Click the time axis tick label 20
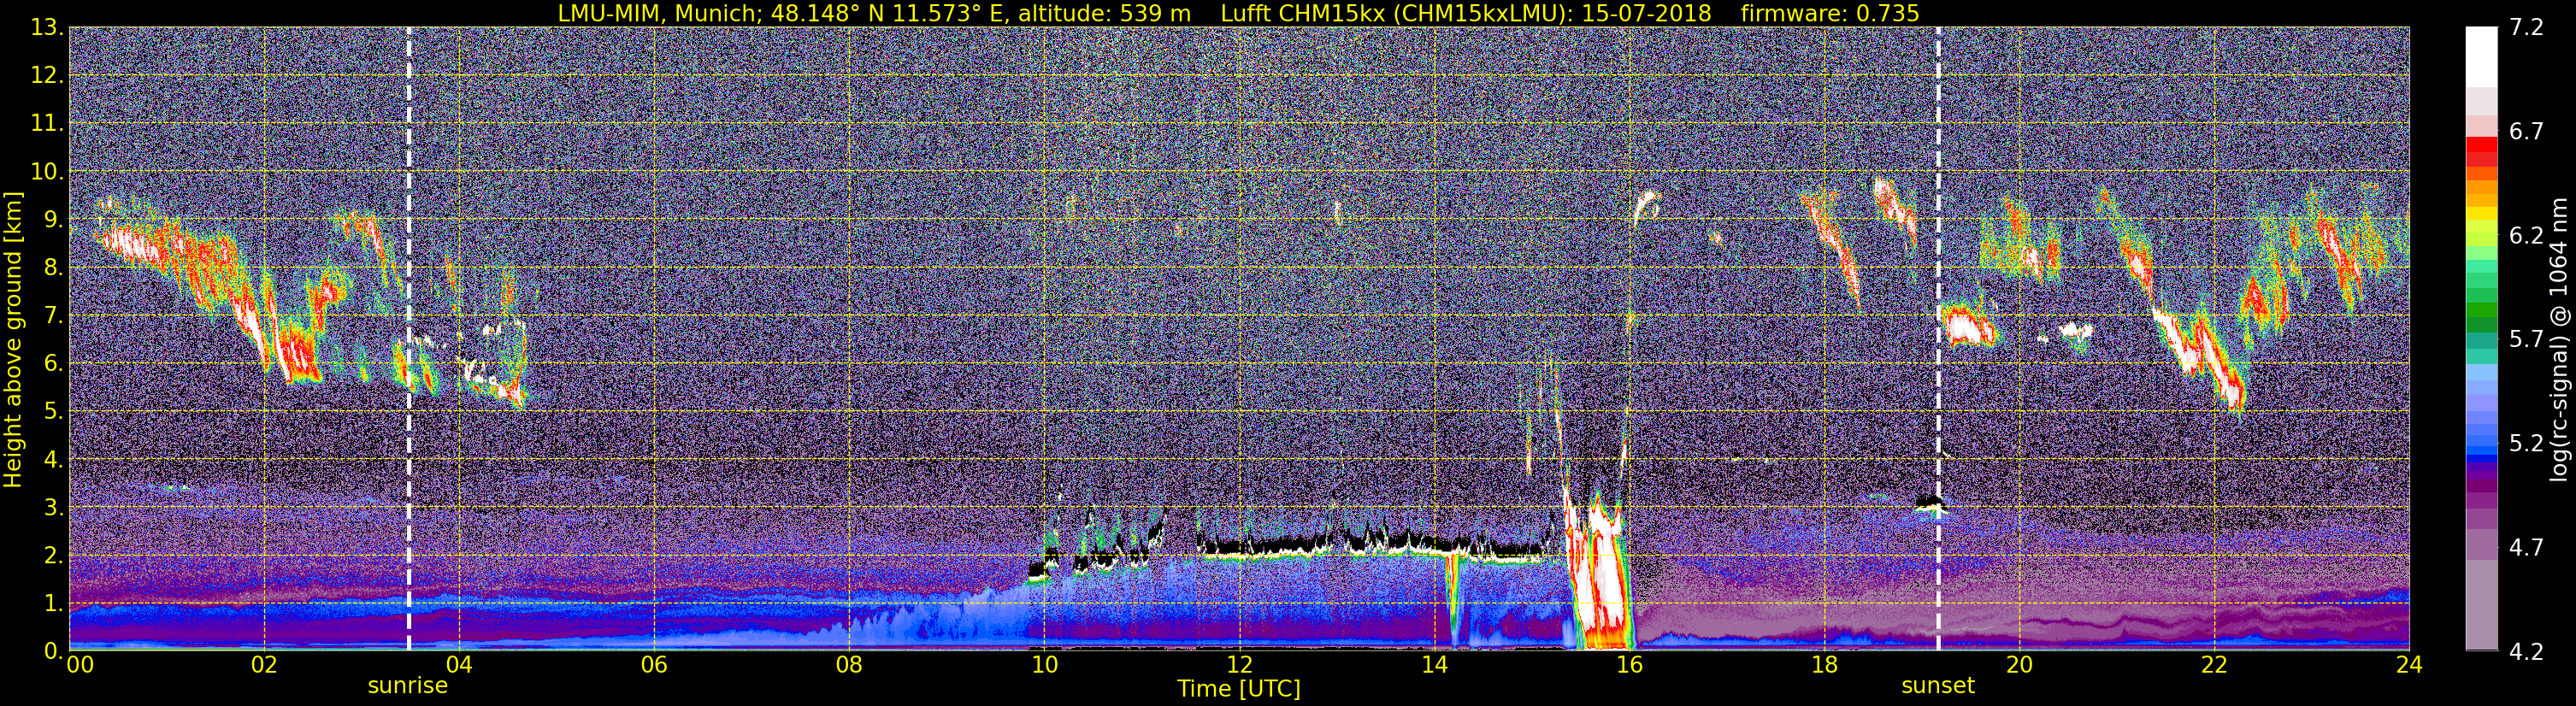The width and height of the screenshot is (2576, 706). (2019, 665)
